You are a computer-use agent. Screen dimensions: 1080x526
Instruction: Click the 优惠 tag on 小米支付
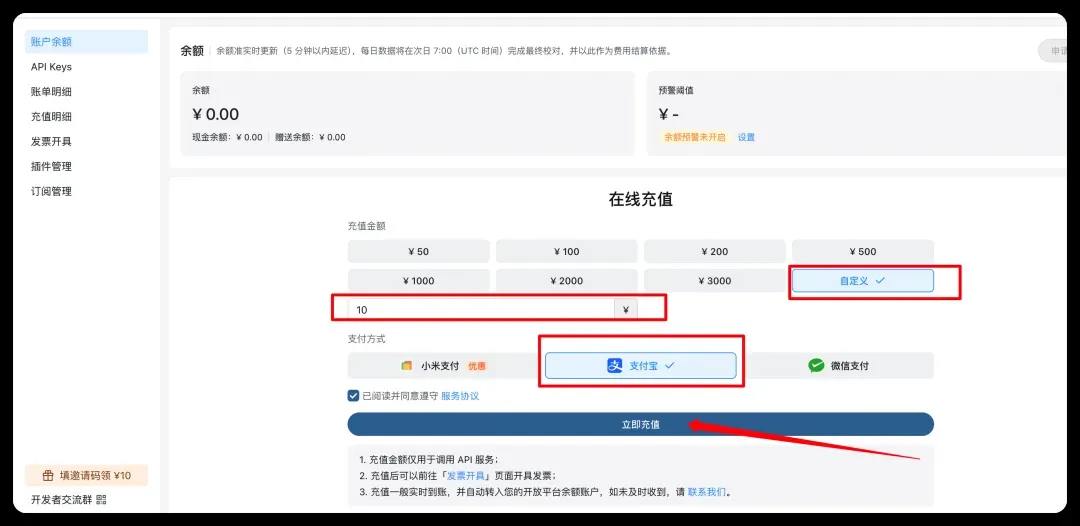[477, 366]
